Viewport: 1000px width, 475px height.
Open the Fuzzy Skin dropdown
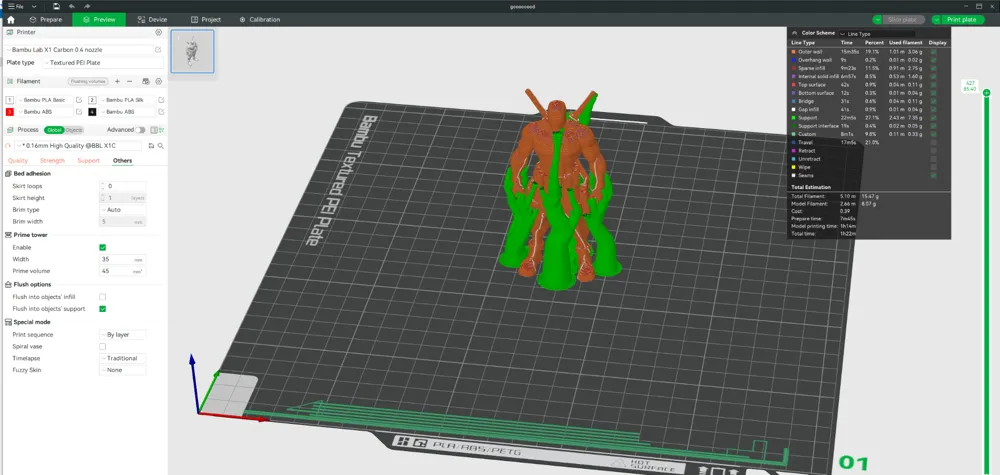point(122,370)
